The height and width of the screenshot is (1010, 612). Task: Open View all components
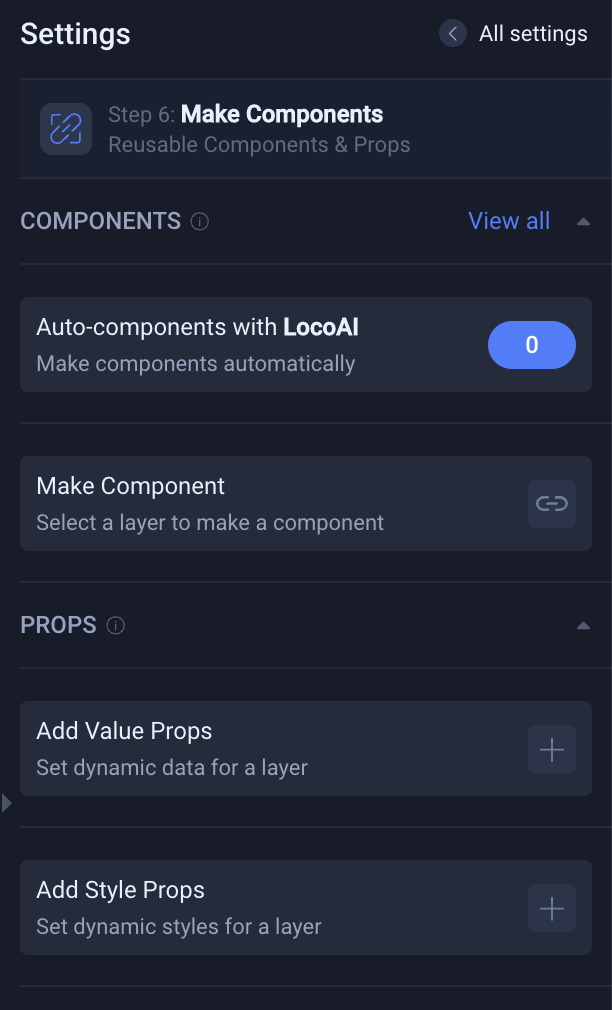[509, 221]
